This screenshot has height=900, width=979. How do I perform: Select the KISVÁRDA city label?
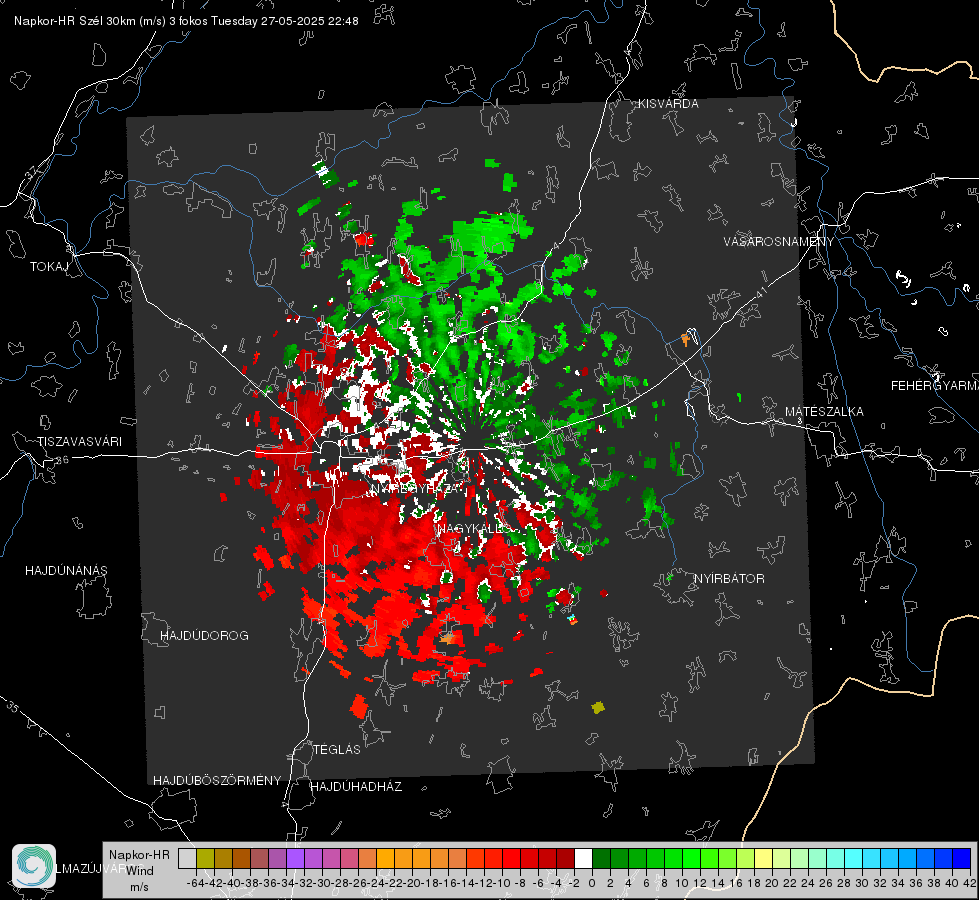click(668, 104)
